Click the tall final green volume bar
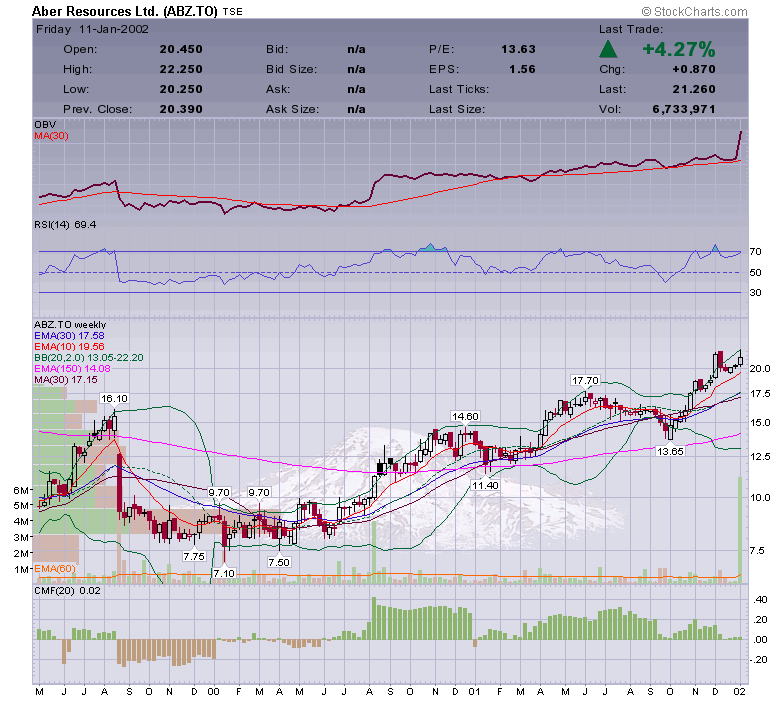This screenshot has width=780, height=702. click(x=740, y=530)
